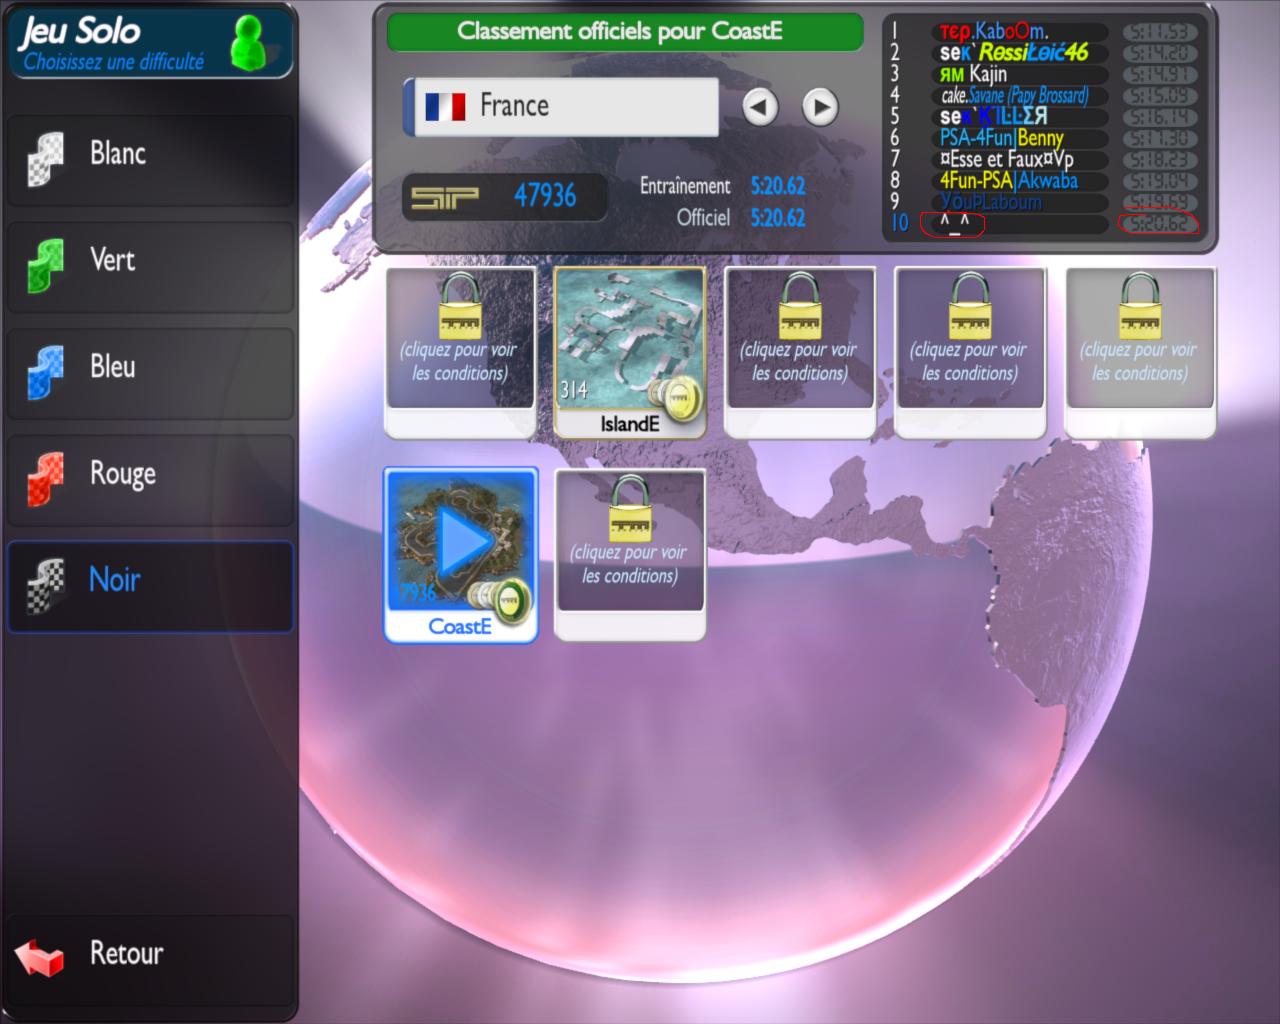Click the green player icon in Jeu Solo header

[x=247, y=43]
